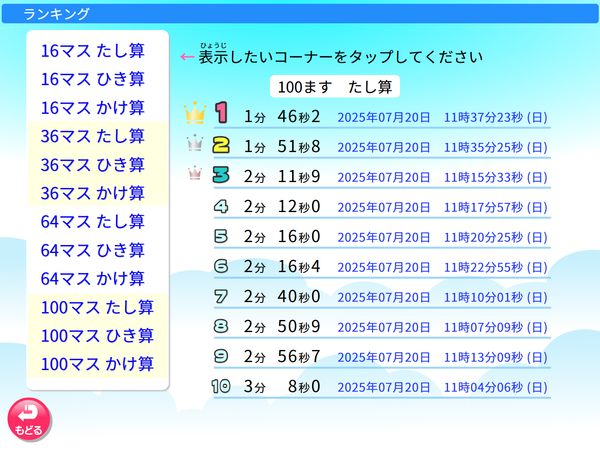Click the 1分 46秒2 top time
Viewport: 600px width, 450px height.
tap(282, 116)
